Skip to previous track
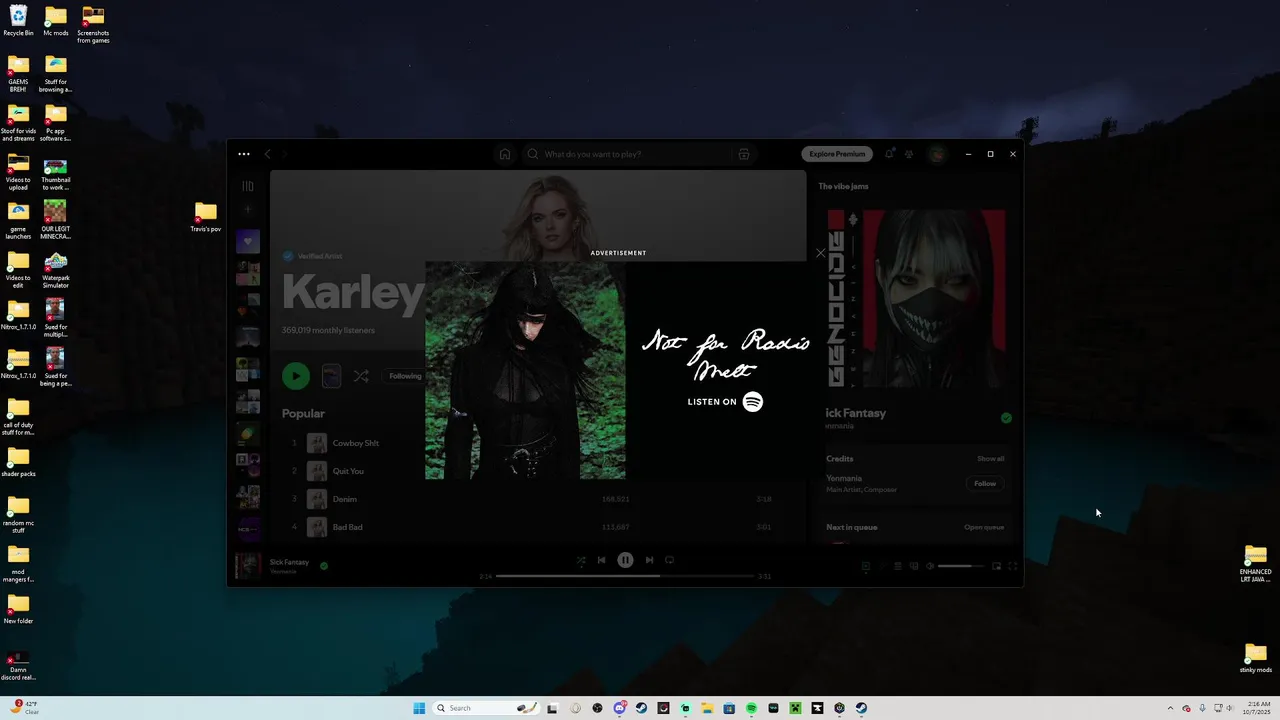 click(x=601, y=560)
